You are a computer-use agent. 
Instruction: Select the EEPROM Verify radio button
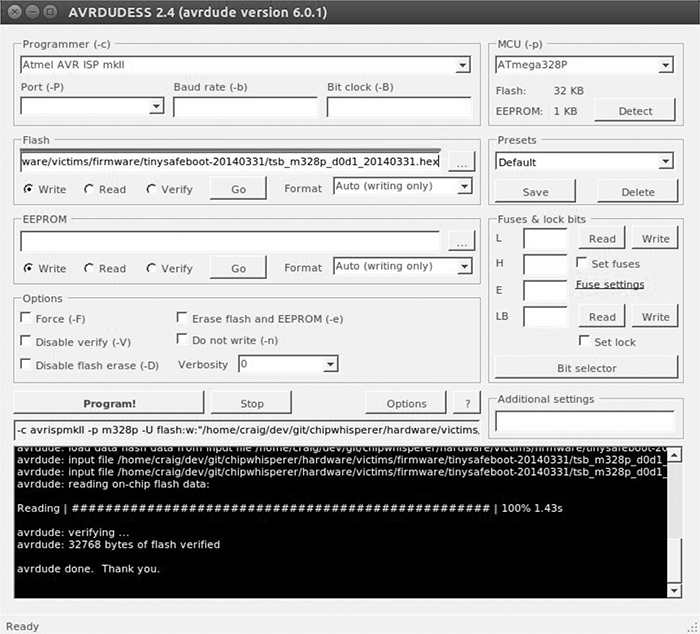coord(152,268)
